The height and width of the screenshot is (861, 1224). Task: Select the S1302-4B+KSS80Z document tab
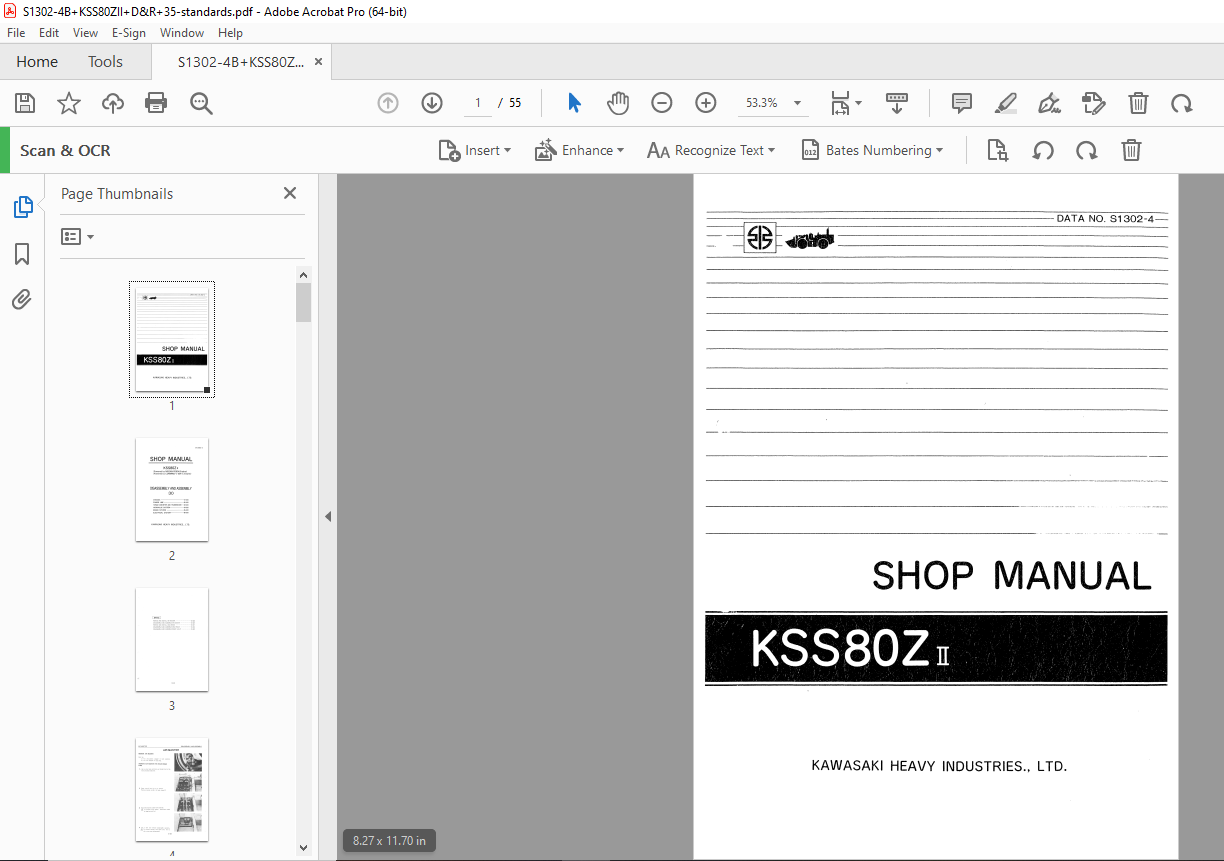241,62
